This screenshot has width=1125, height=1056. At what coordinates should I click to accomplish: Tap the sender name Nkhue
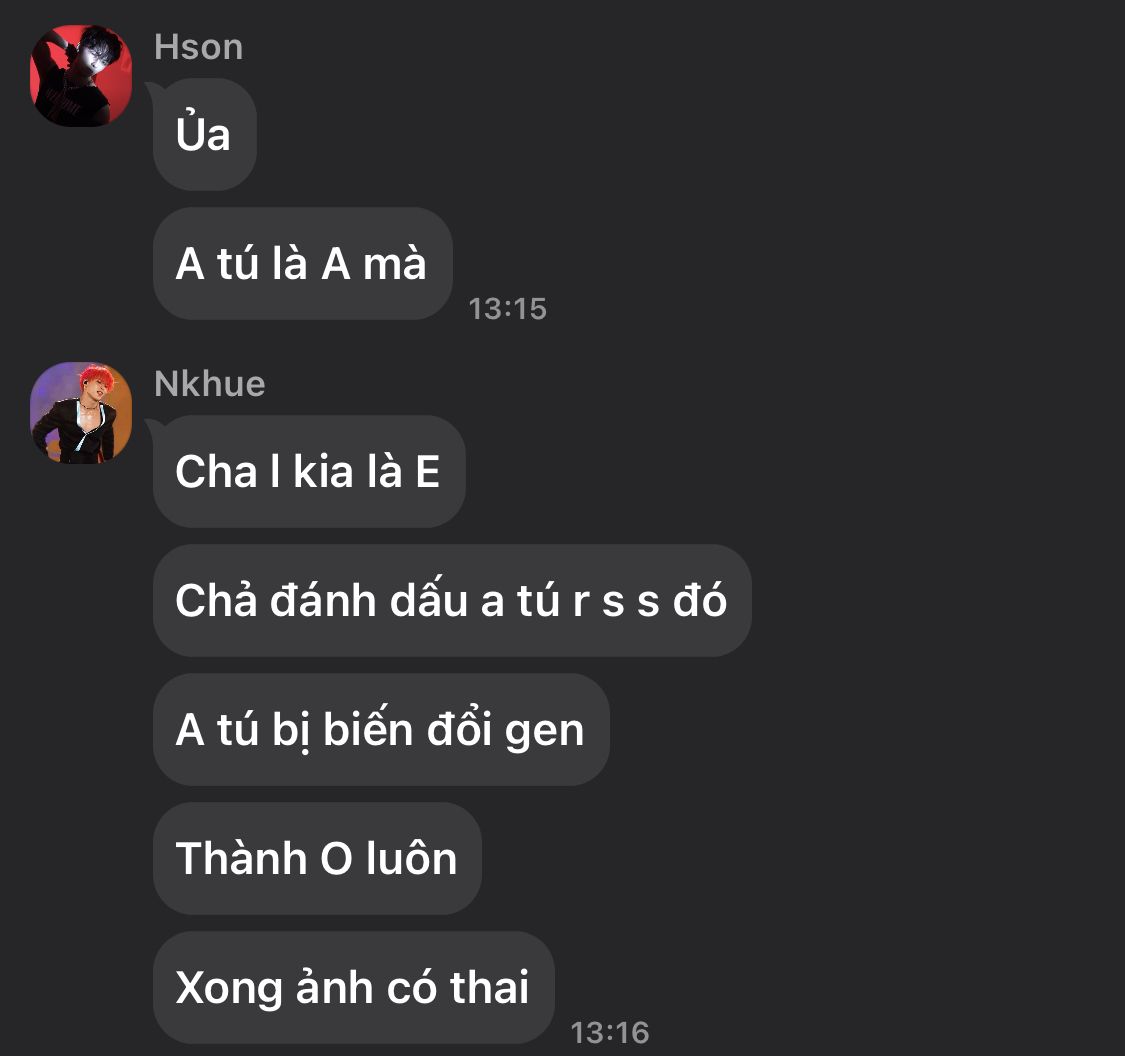click(210, 384)
